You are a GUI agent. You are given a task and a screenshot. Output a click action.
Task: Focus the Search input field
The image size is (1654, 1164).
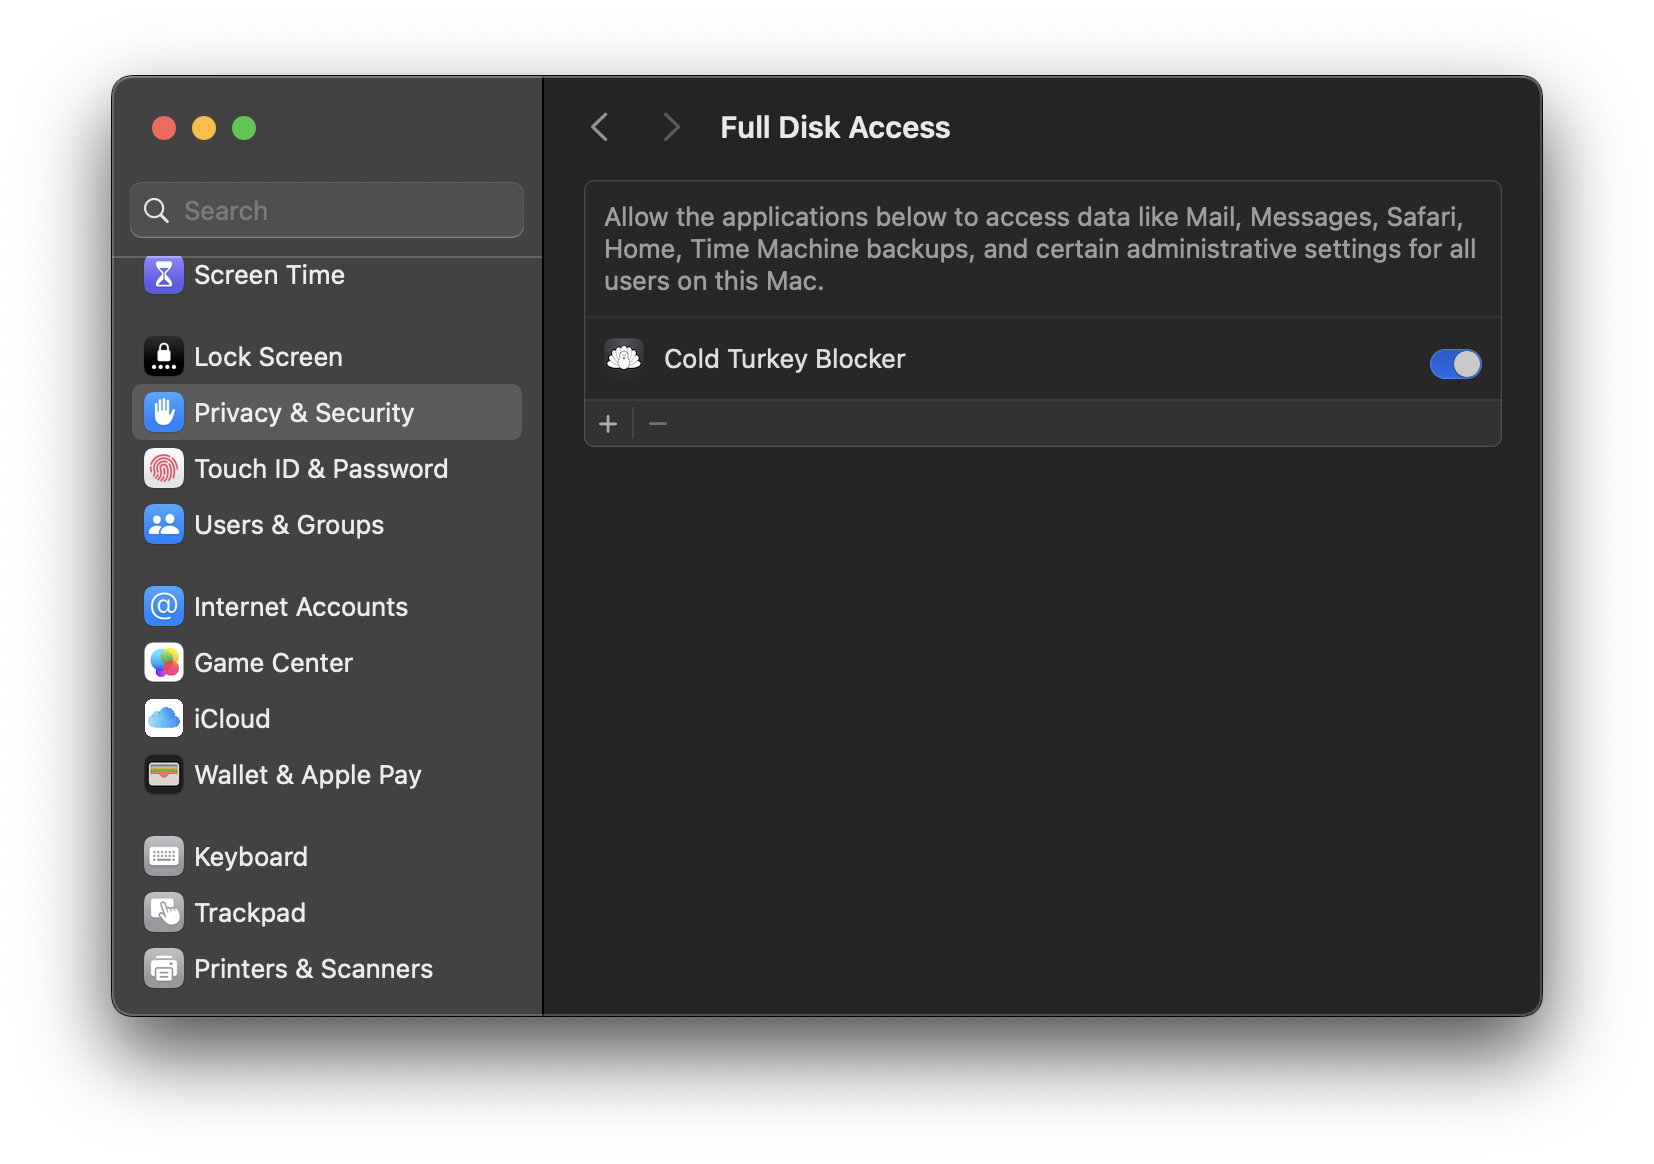(327, 210)
